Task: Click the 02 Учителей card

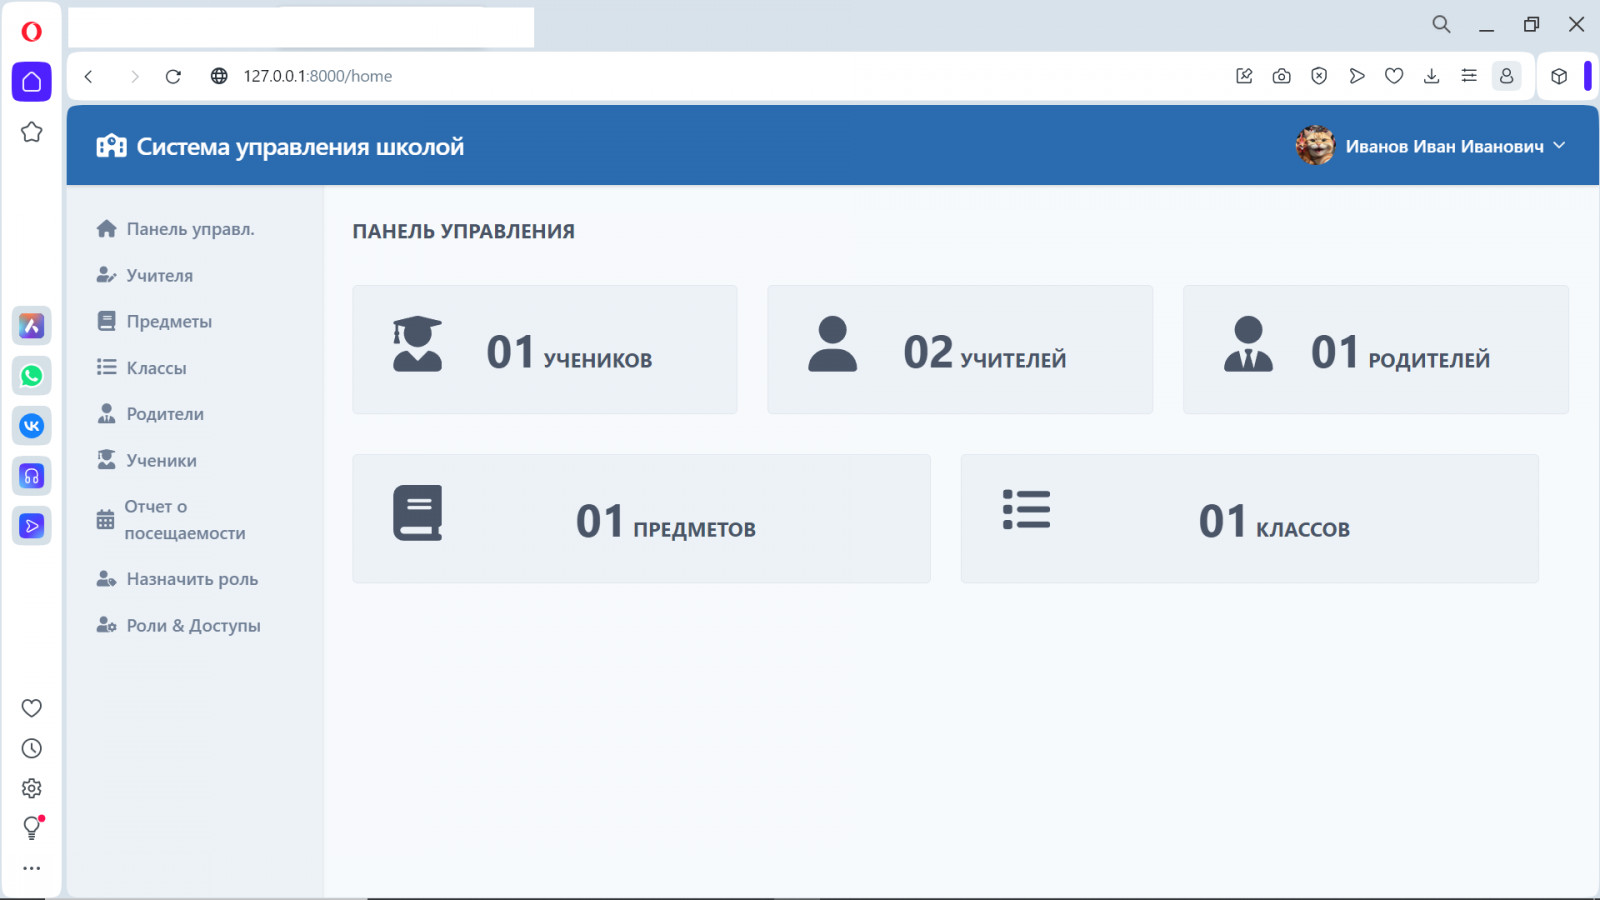Action: point(960,350)
